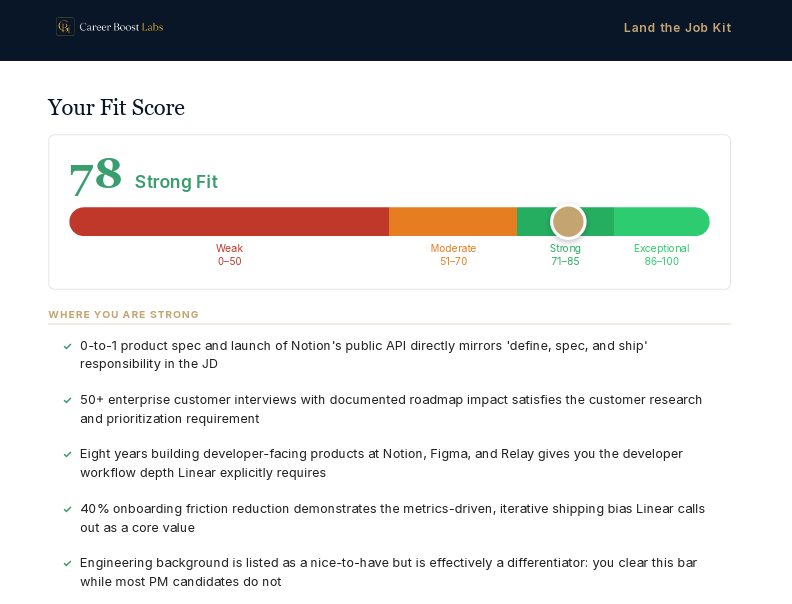Click the Strong 71–85 range label
Viewport: 792px width, 604px height.
coord(565,255)
